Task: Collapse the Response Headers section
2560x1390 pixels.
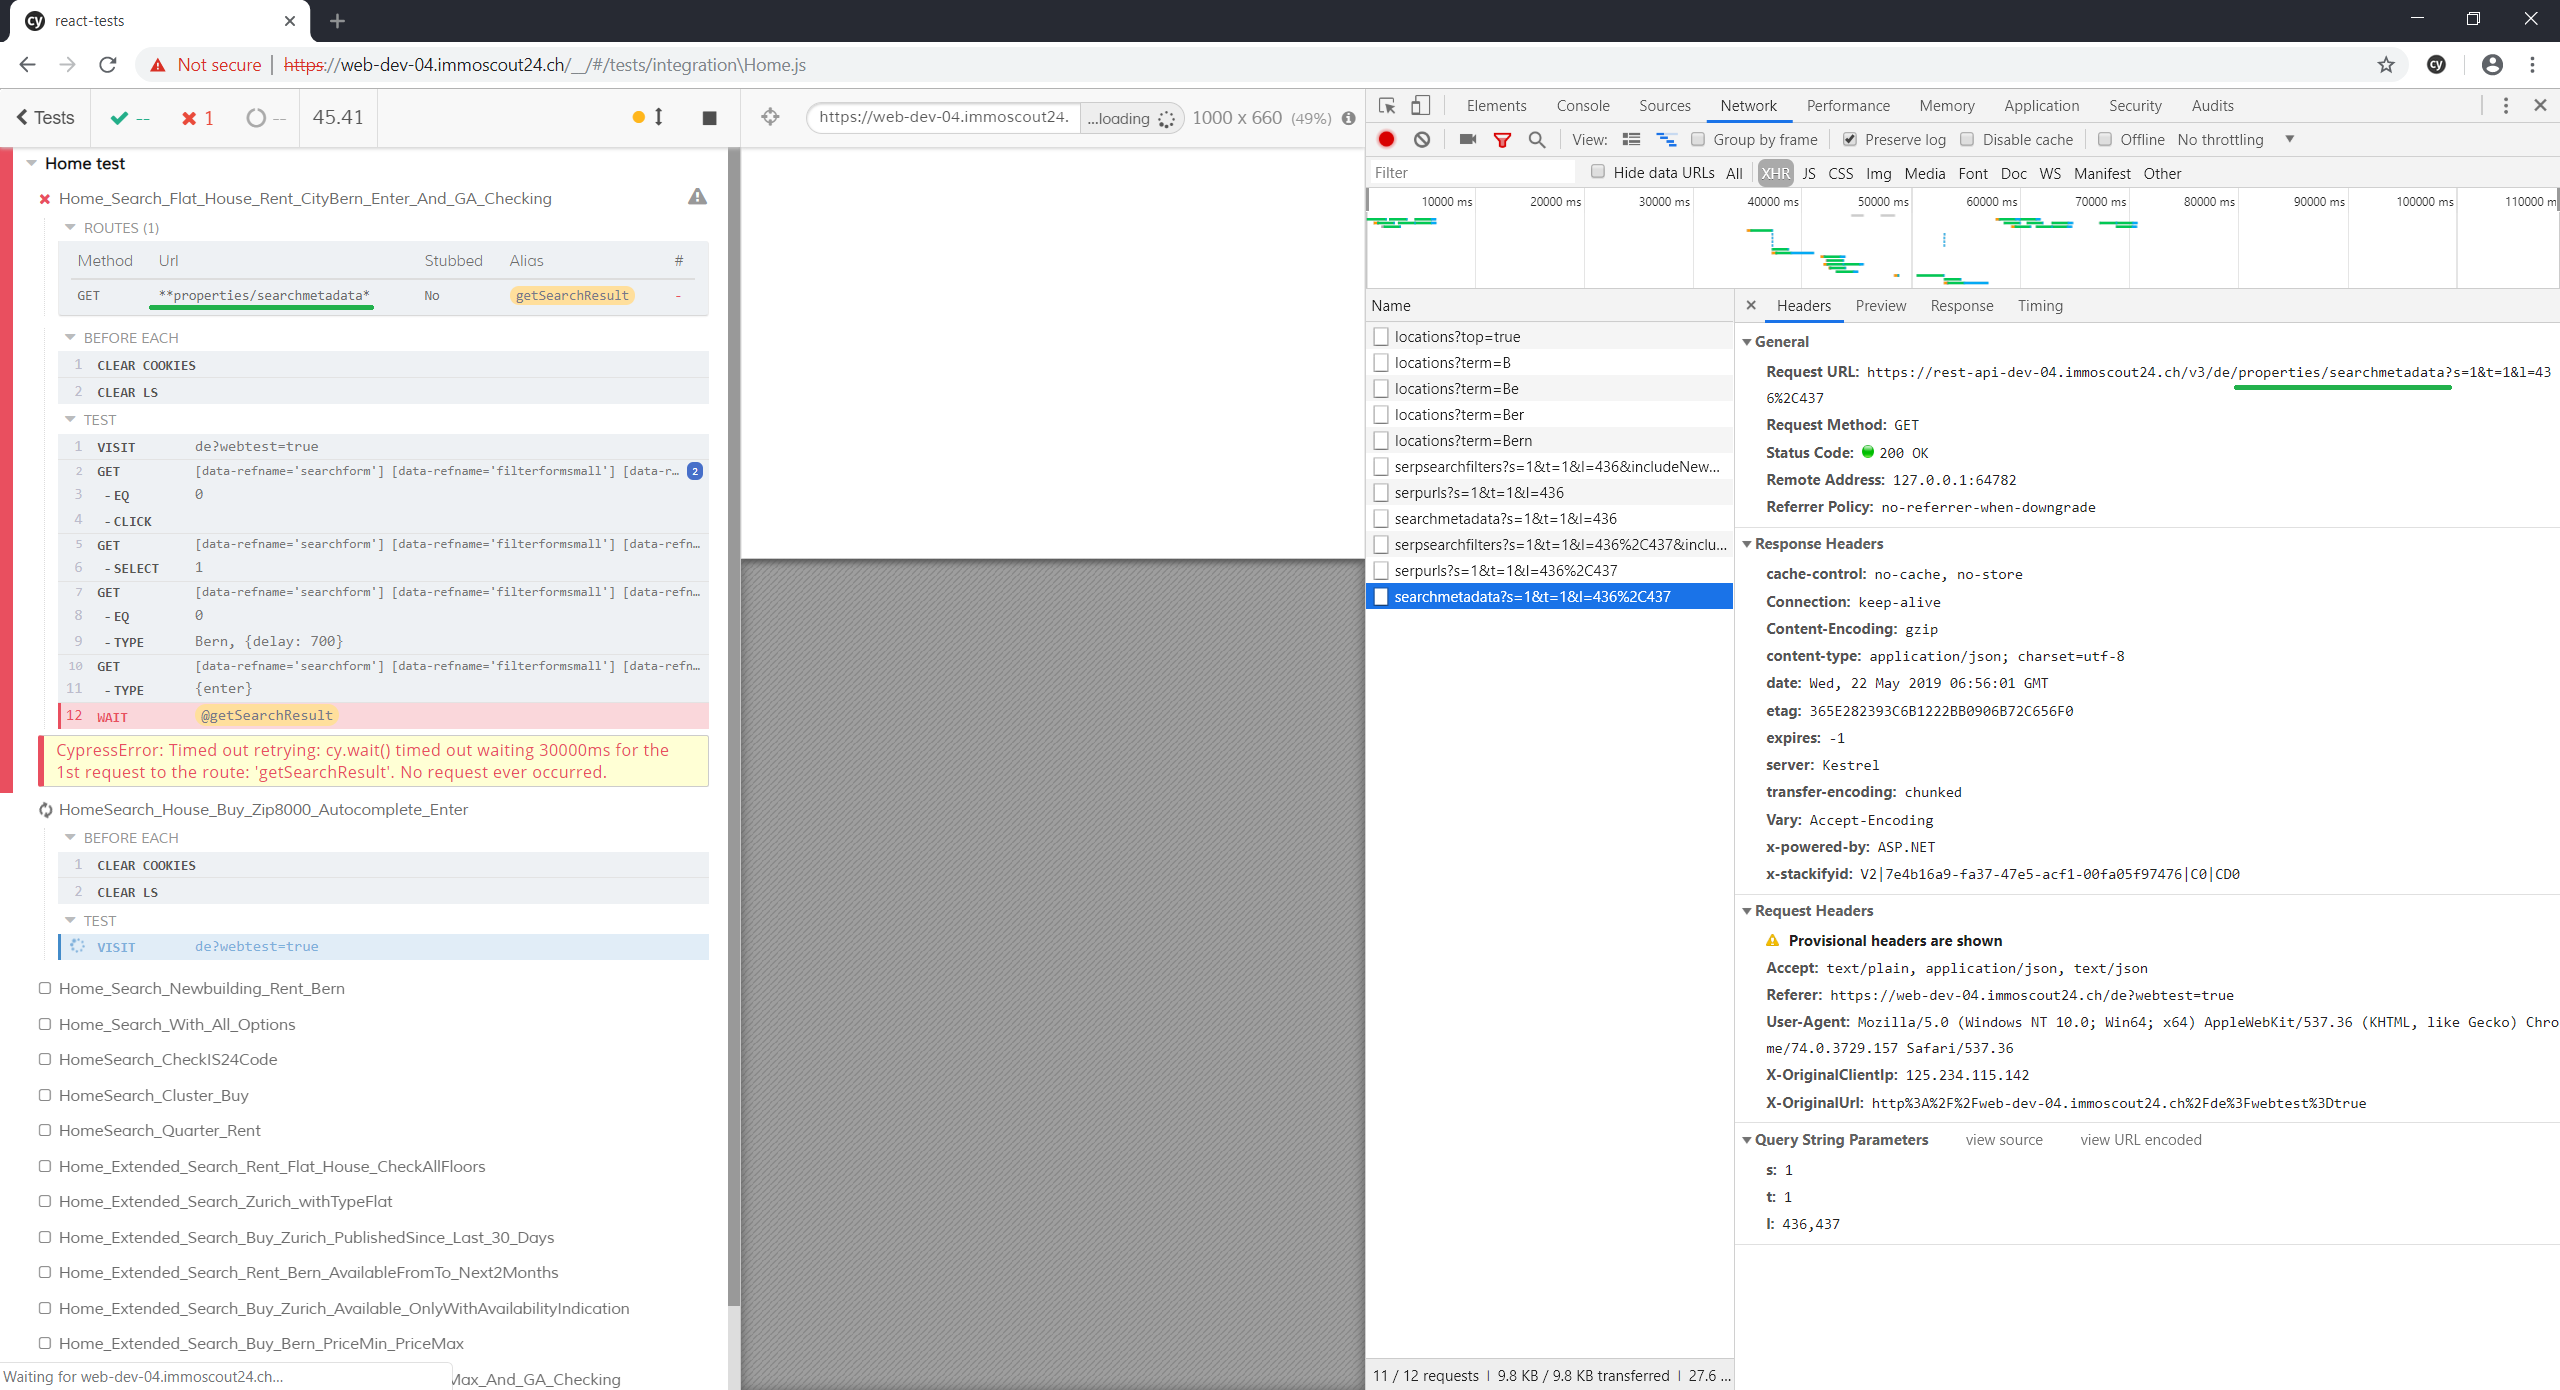Action: tap(1747, 544)
